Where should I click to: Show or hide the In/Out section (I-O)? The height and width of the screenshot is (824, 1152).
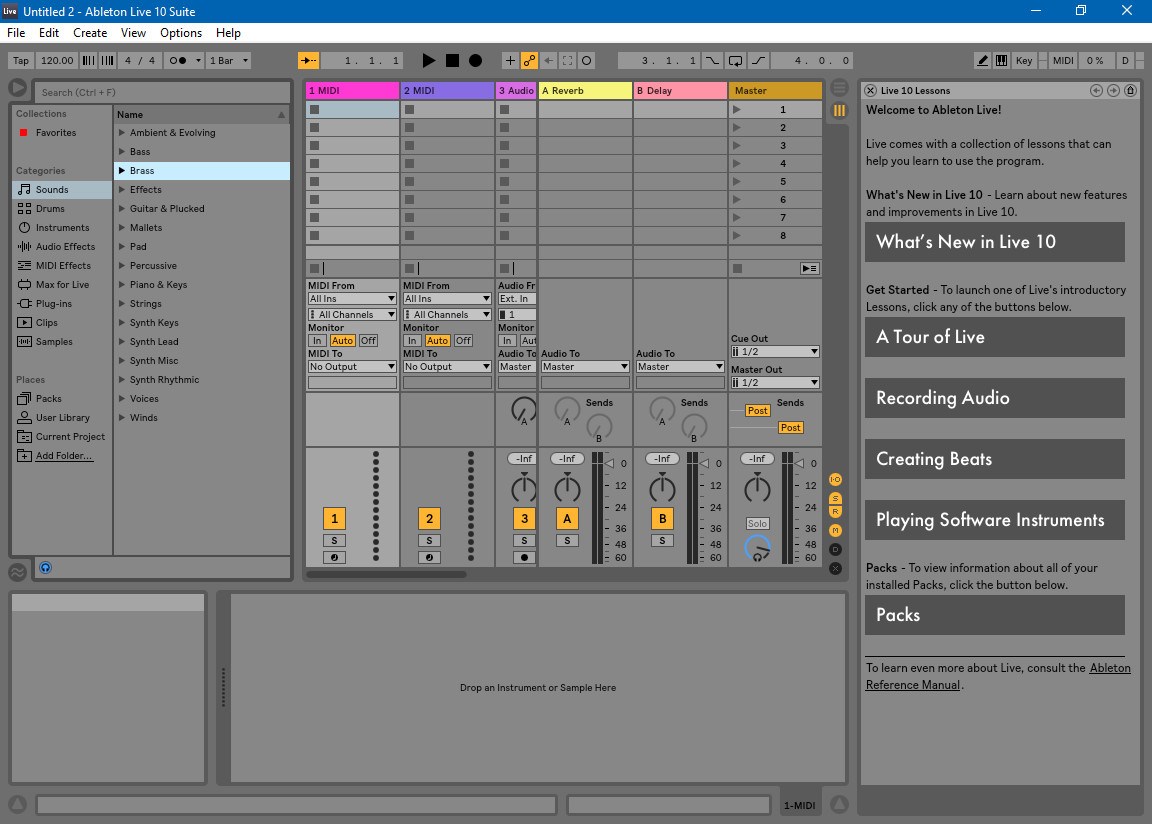pos(836,480)
